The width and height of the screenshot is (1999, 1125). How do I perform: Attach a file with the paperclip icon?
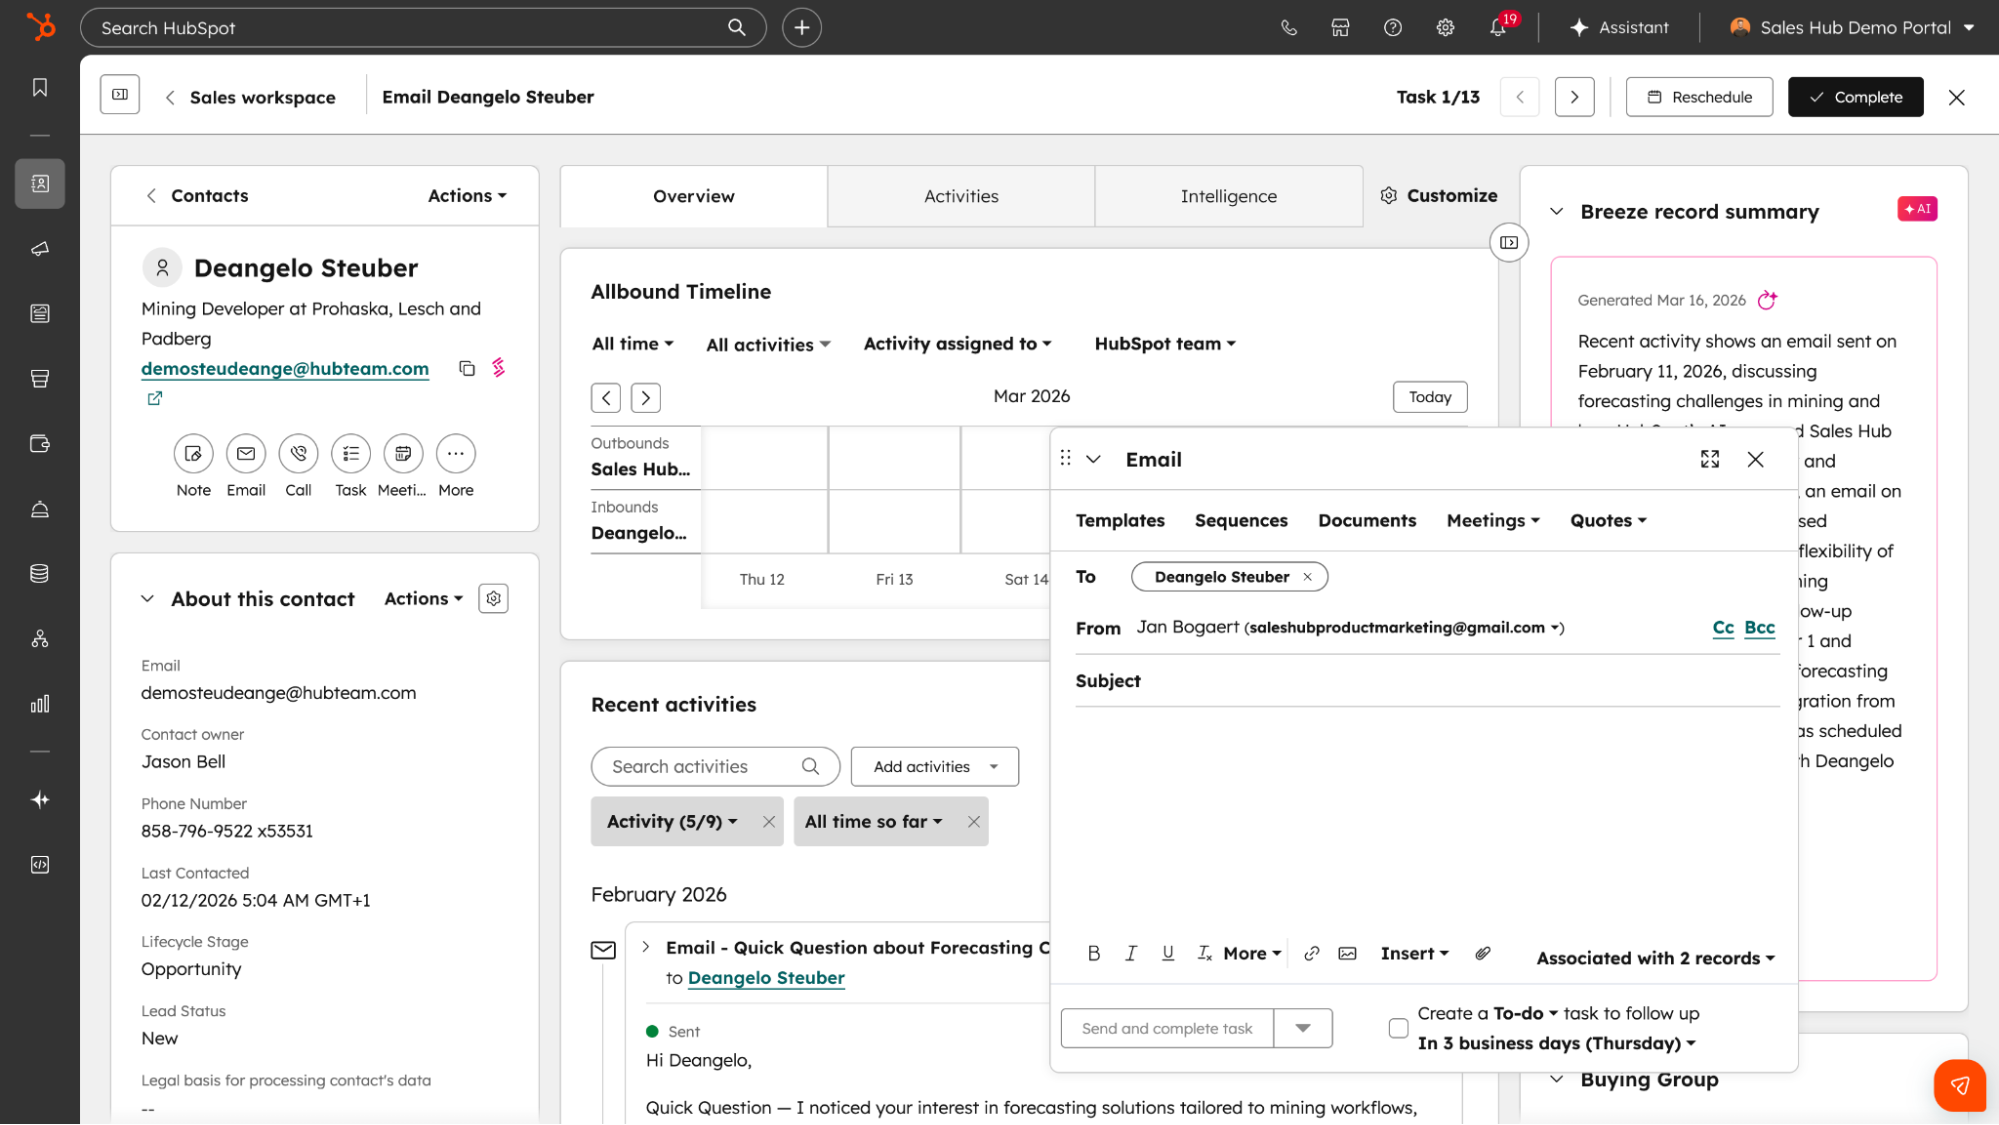pyautogui.click(x=1483, y=954)
